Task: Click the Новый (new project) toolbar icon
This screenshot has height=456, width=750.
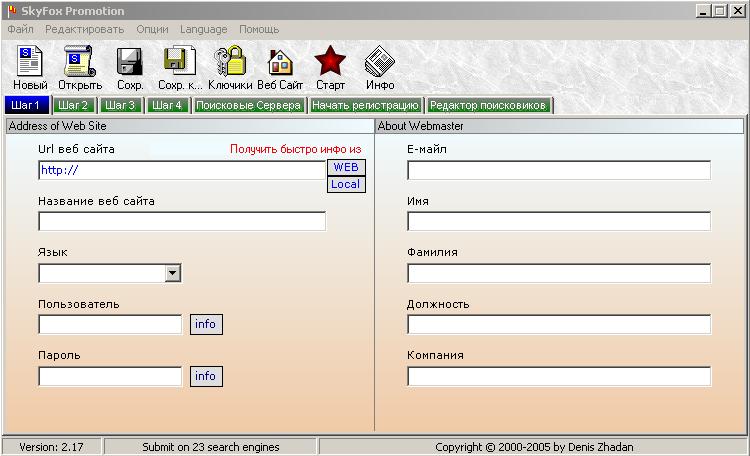Action: coord(30,61)
